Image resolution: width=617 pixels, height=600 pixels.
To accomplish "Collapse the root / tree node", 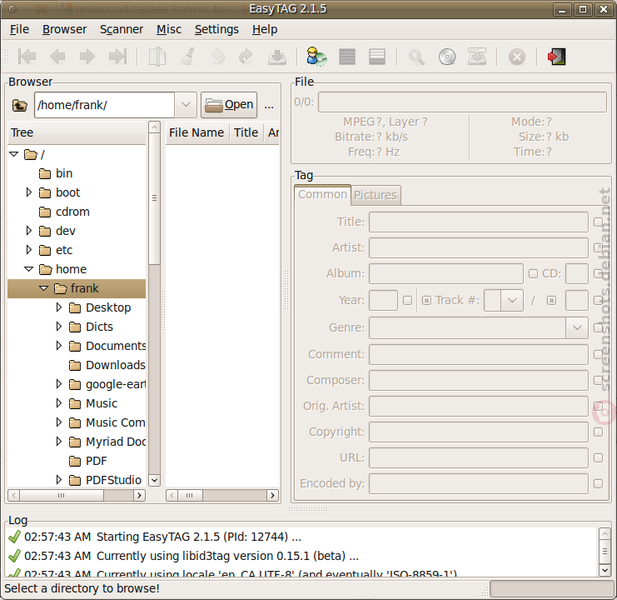I will (x=14, y=154).
